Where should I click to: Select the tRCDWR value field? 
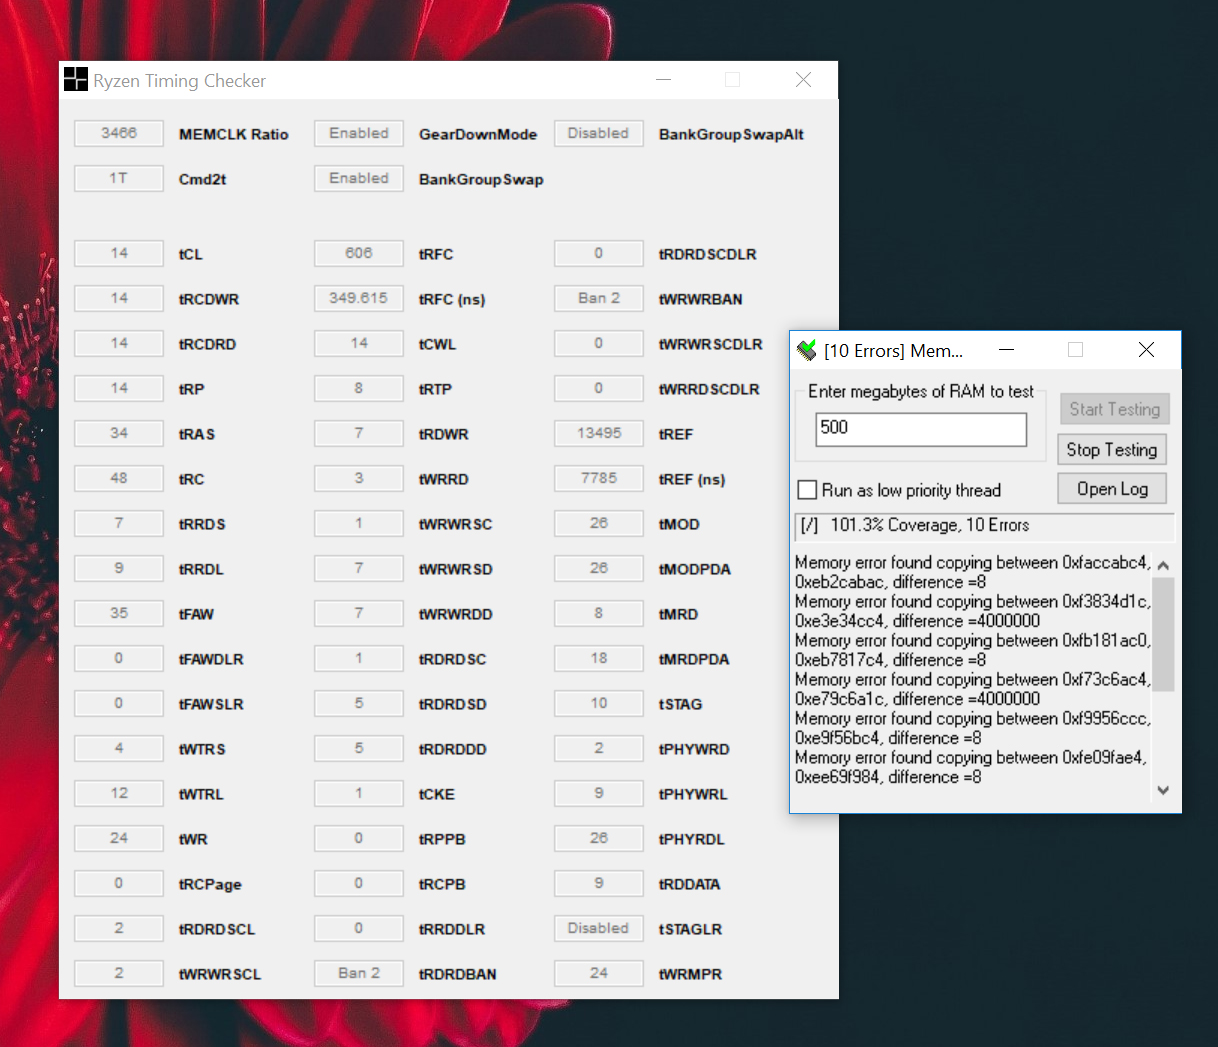pos(119,298)
